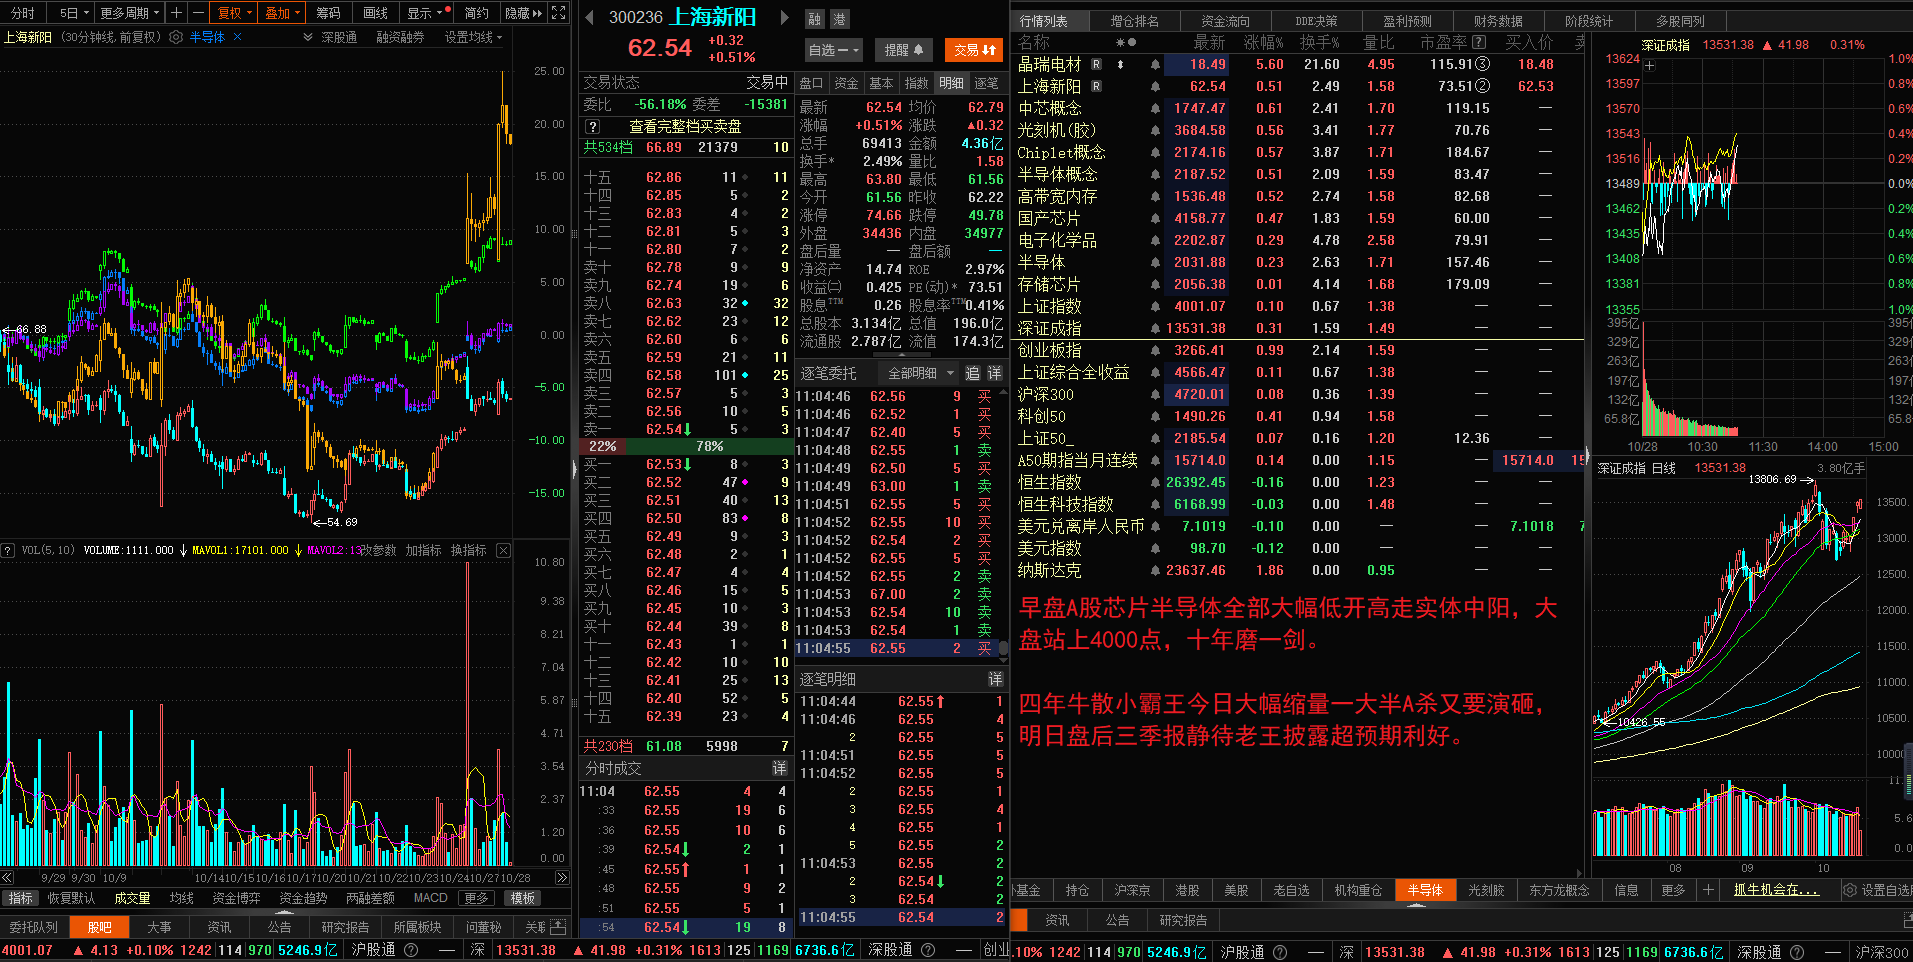The width and height of the screenshot is (1913, 962).
Task: Click the plus icon on 深证成指 chart
Action: click(1650, 66)
